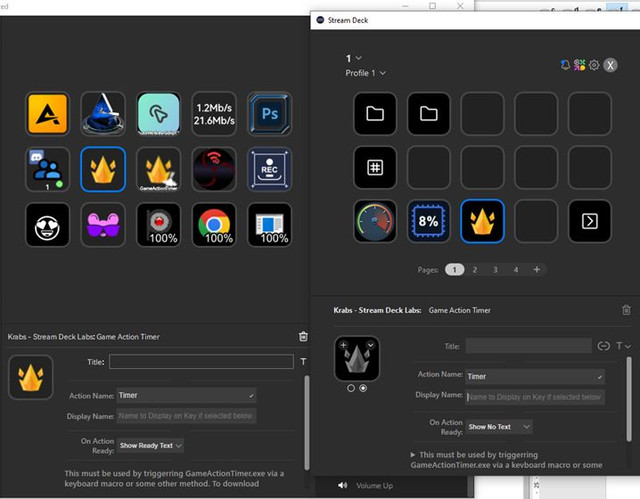Screen dimensions: 640x499
Task: Open the Photoshop Ps key
Action: tap(269, 114)
